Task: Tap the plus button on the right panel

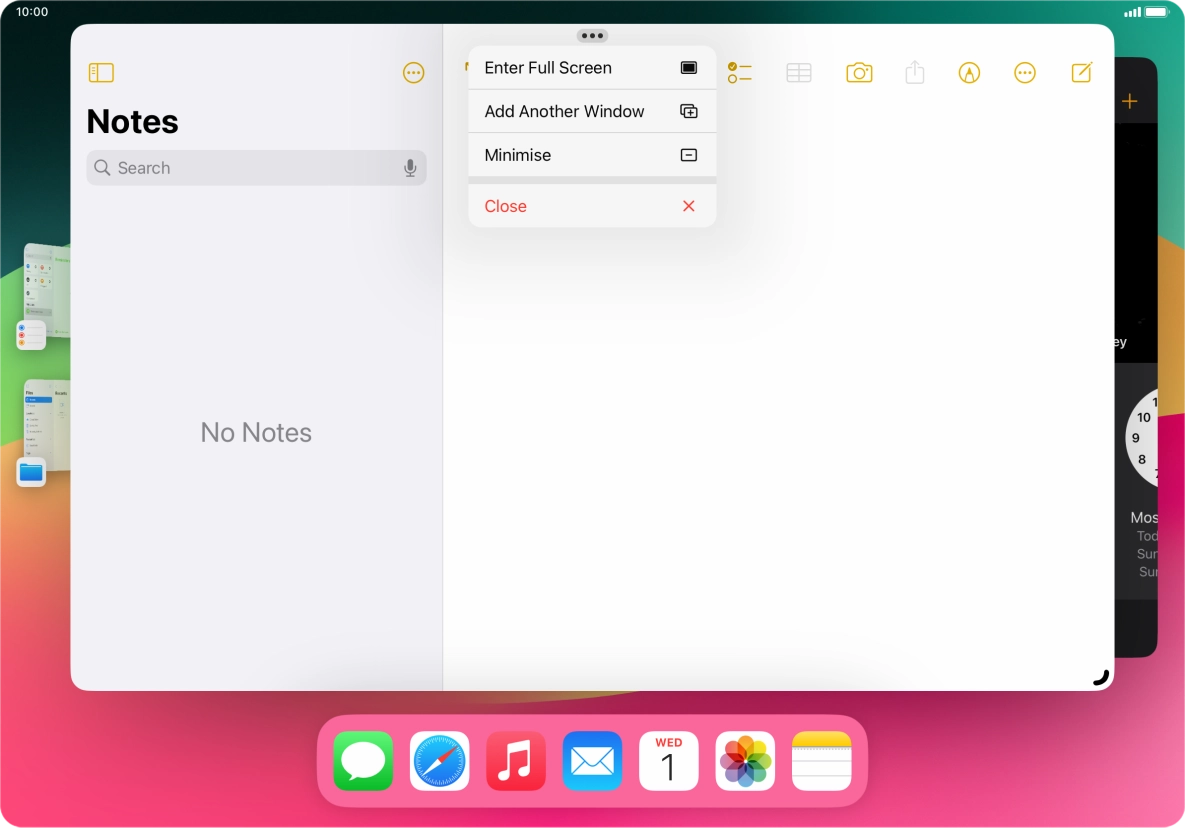Action: pos(1129,100)
